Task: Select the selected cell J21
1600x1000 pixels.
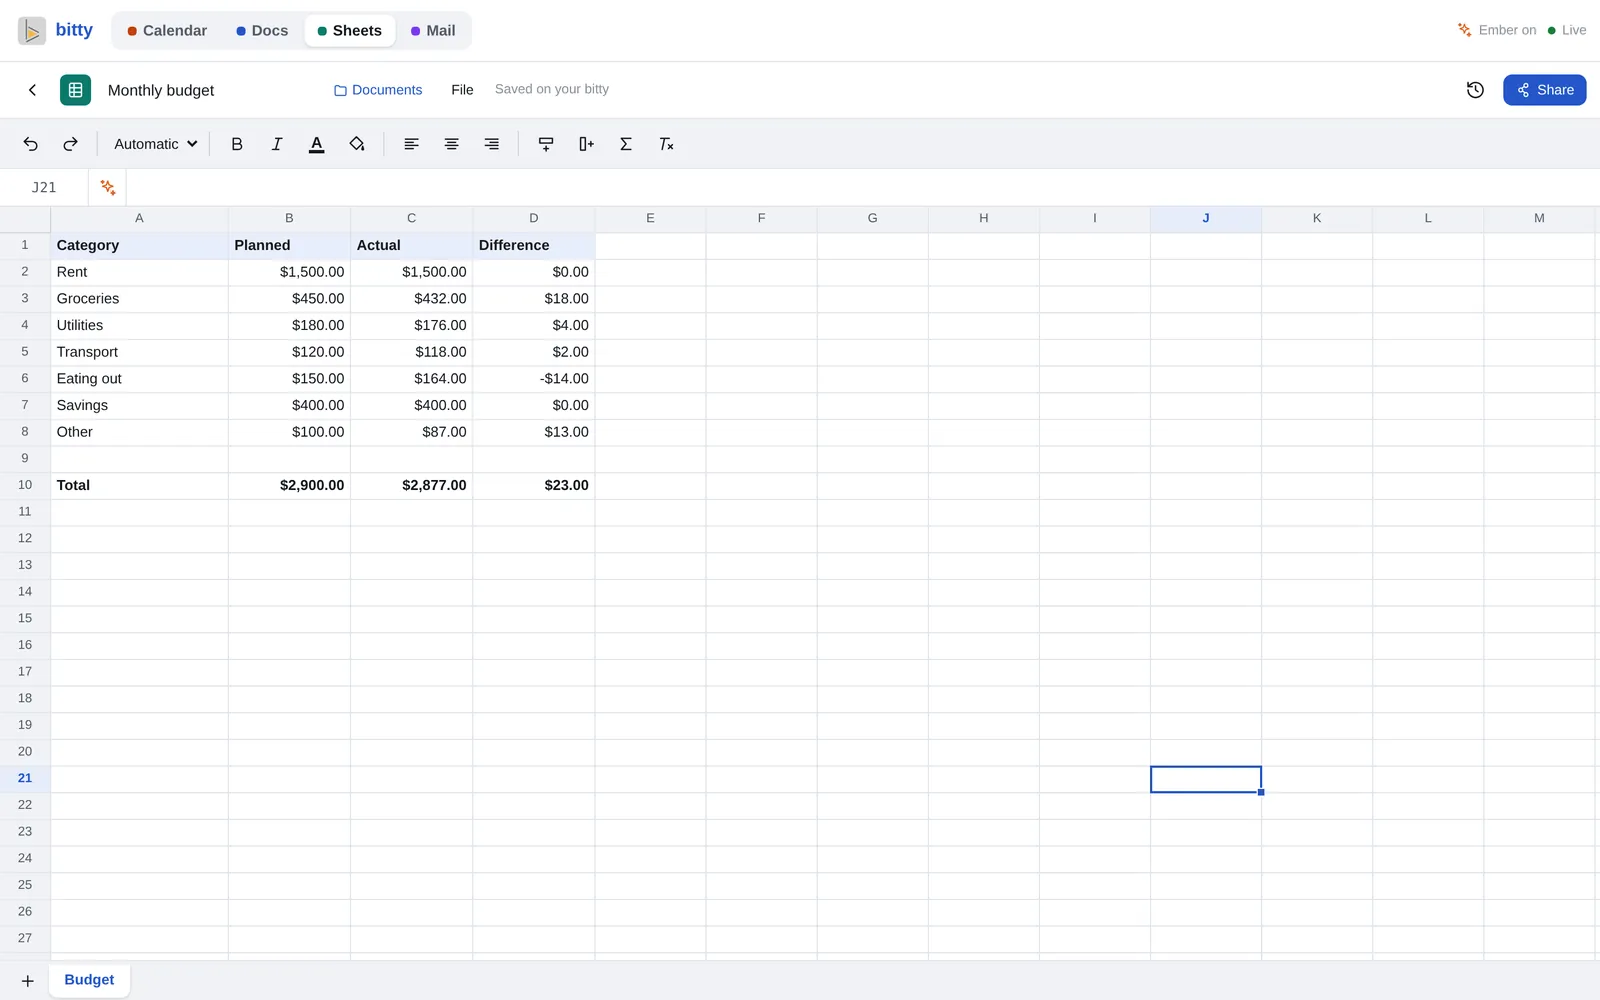Action: click(x=1206, y=779)
